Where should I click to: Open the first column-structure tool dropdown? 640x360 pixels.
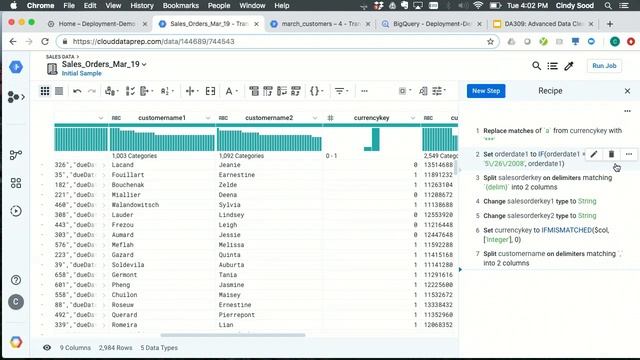111,91
